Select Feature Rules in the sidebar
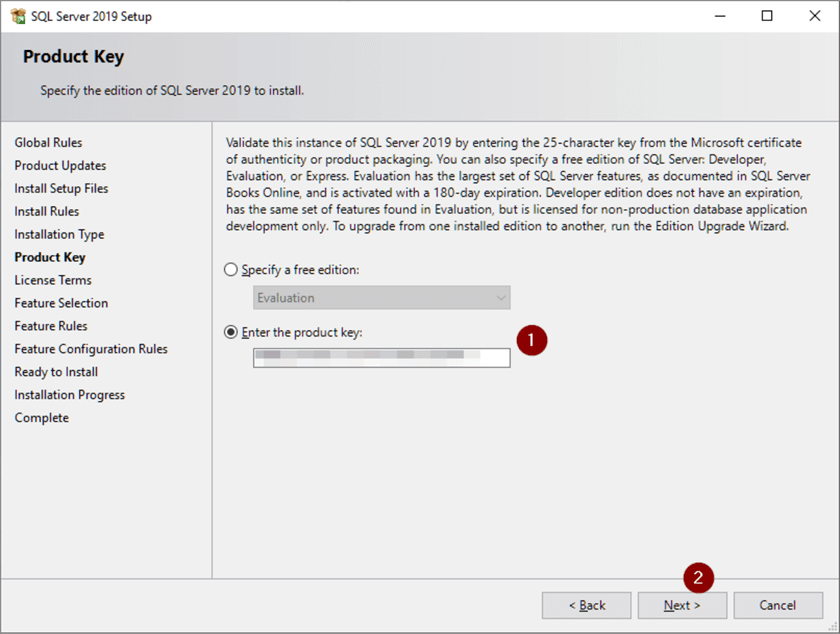 click(x=50, y=326)
